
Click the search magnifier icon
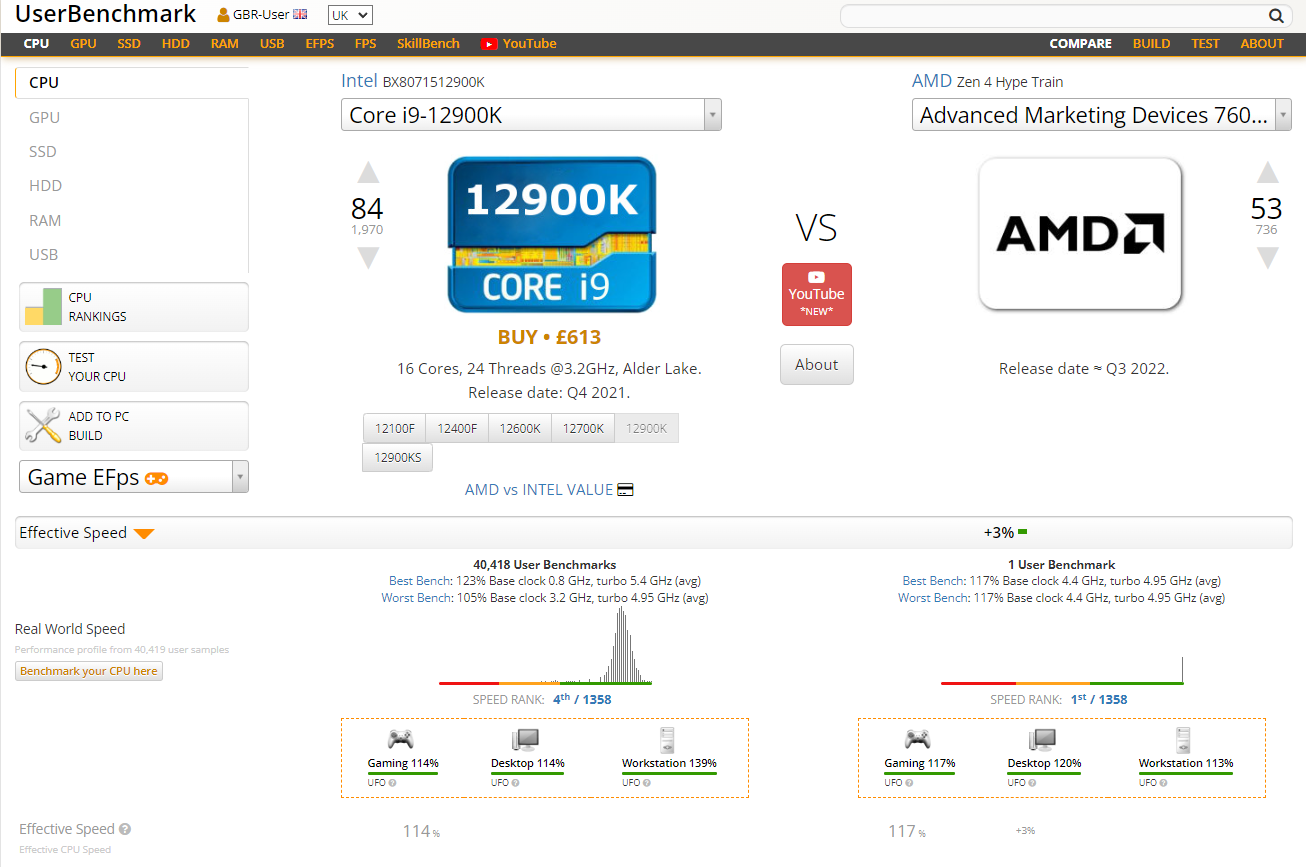pos(1276,15)
